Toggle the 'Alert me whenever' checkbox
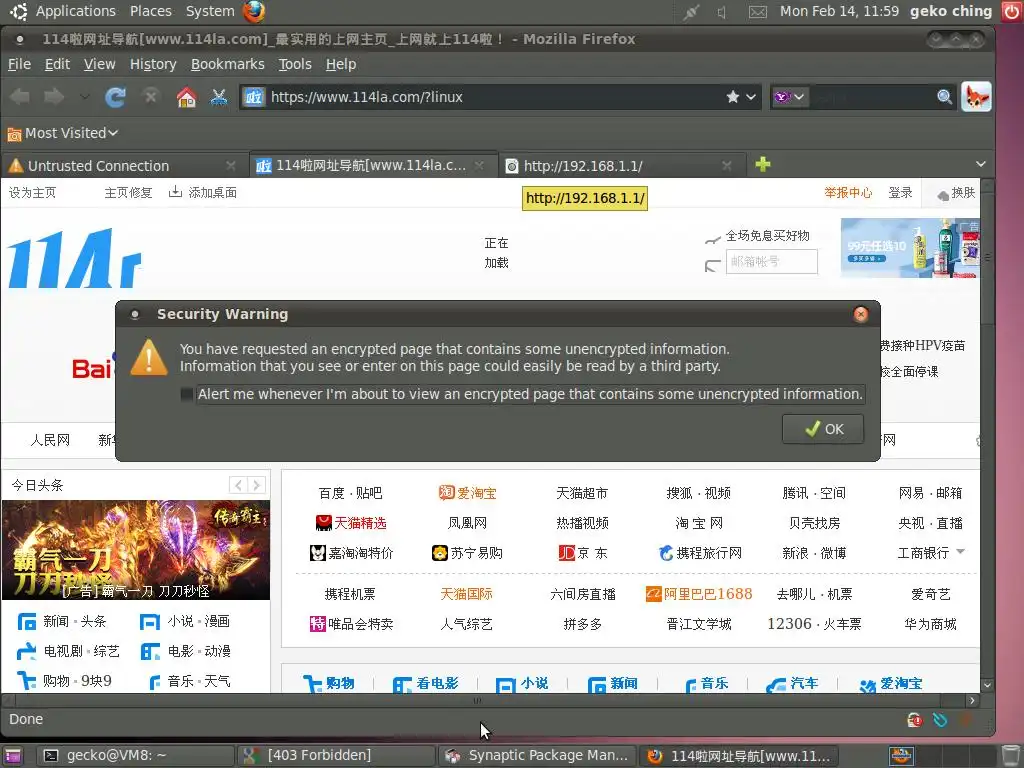 point(187,394)
